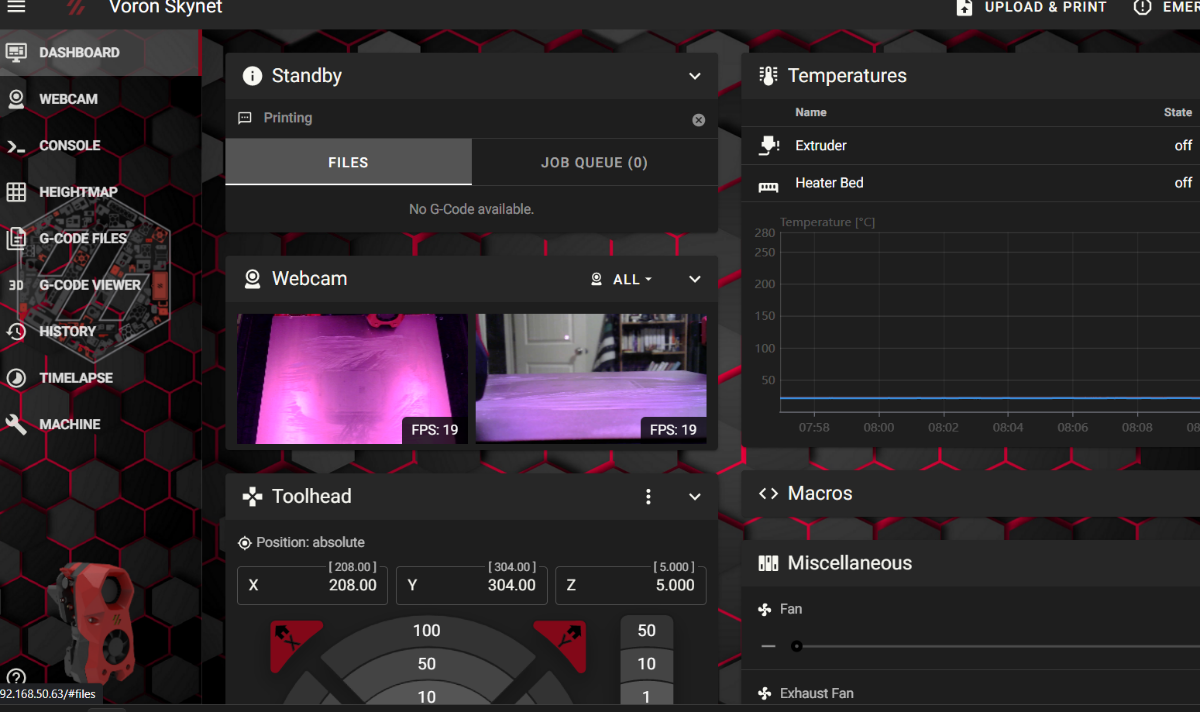Click the 3D G-Code Viewer icon
This screenshot has width=1200, height=712.
[16, 285]
